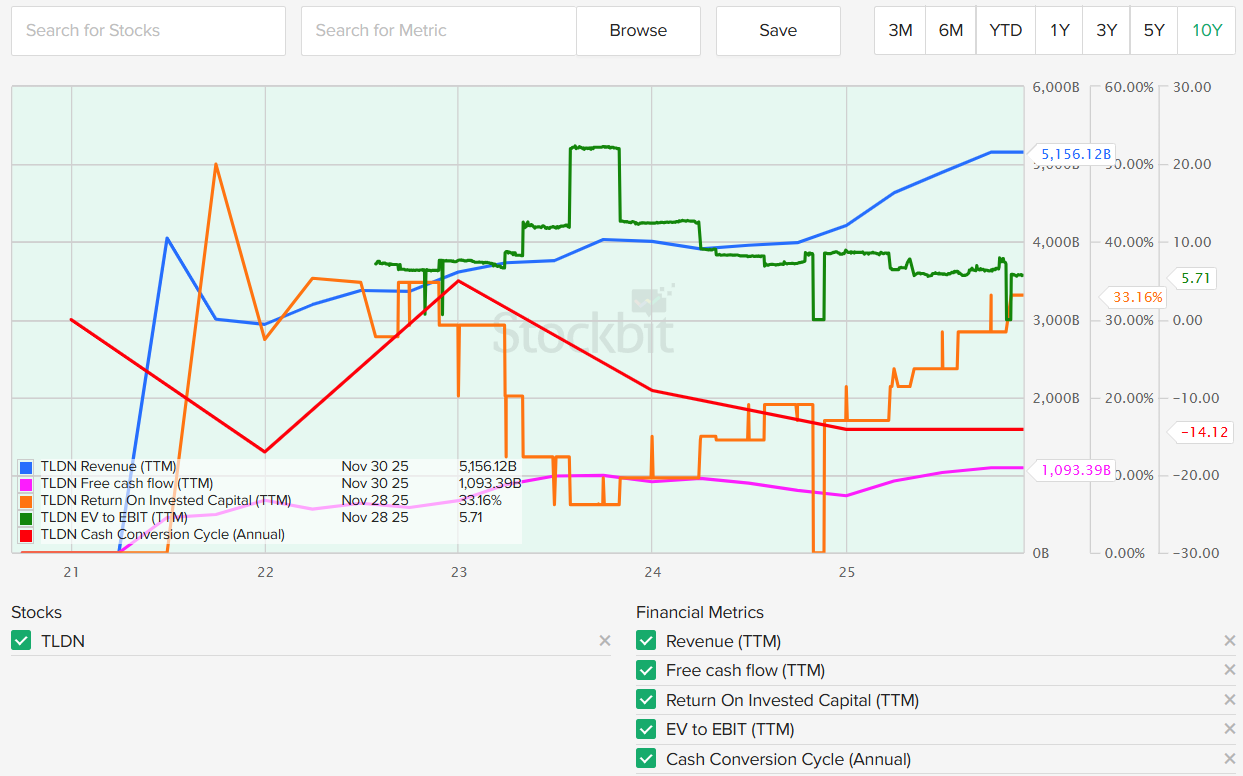
Task: Click the blue Revenue legend color swatch
Action: pyautogui.click(x=26, y=467)
